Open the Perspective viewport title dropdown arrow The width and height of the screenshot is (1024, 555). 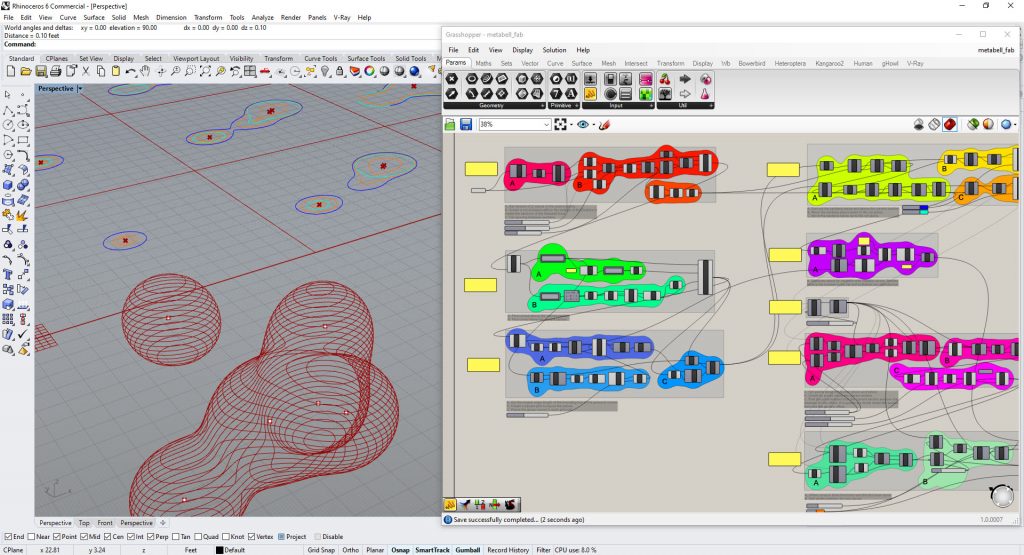tap(80, 88)
